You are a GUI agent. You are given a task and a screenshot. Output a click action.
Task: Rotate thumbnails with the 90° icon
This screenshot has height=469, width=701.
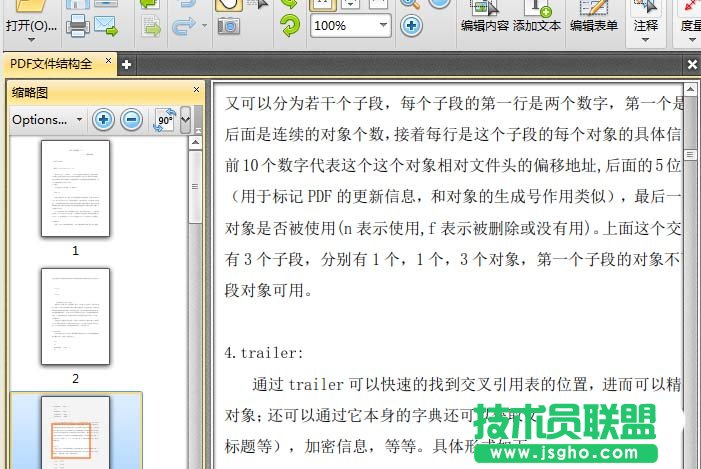[x=165, y=120]
